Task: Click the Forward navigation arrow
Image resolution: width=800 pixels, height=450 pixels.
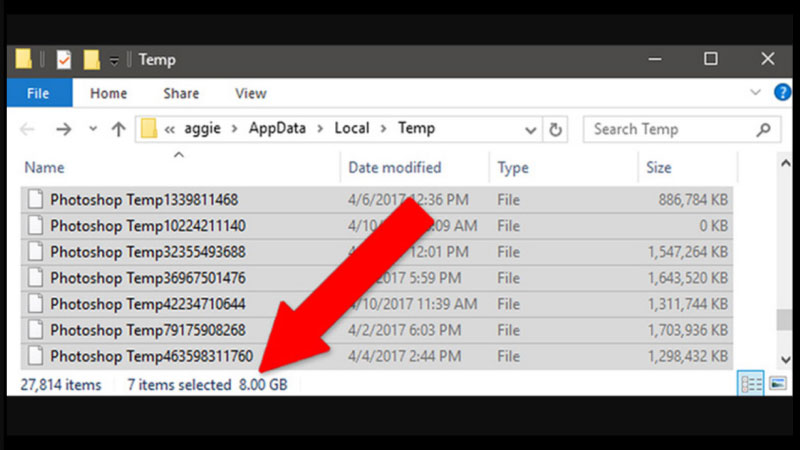Action: (63, 129)
